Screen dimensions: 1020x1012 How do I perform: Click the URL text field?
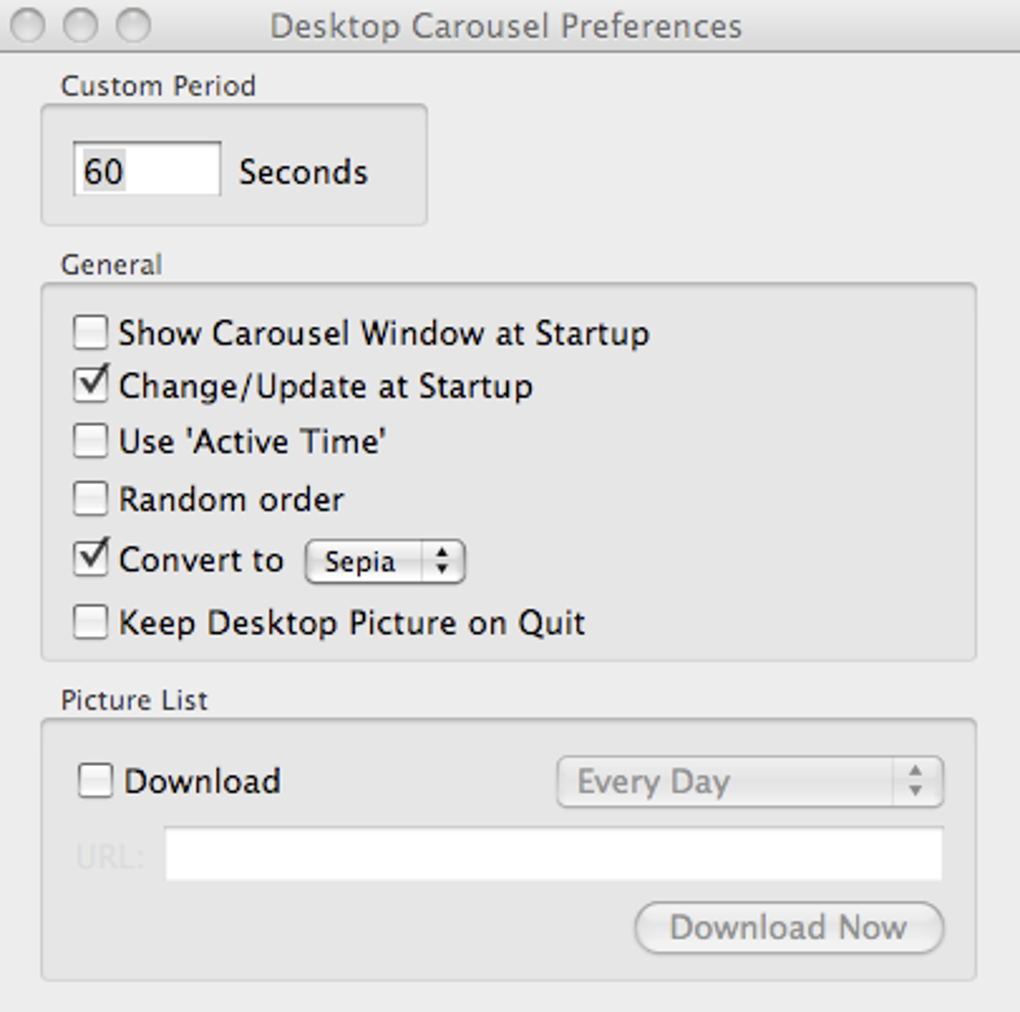[553, 855]
